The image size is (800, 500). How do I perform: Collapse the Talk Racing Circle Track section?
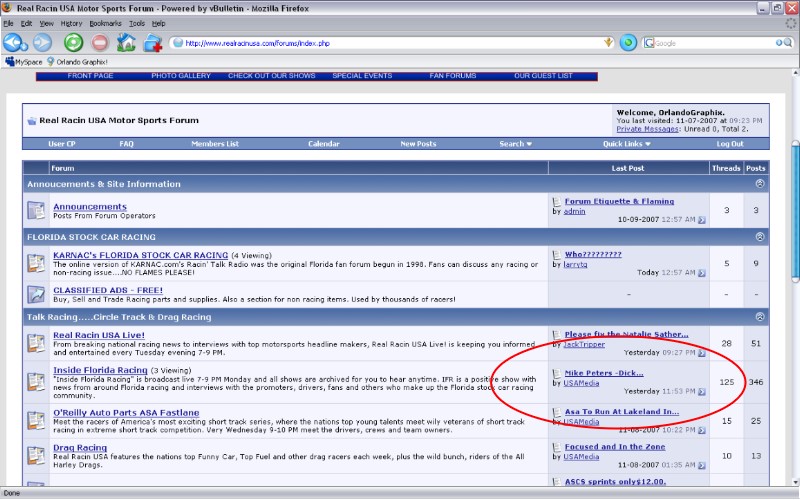point(759,317)
